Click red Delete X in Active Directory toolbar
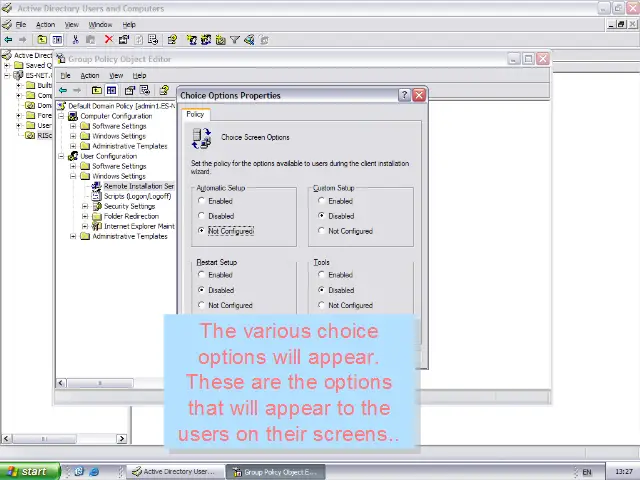The height and width of the screenshot is (480, 640). 109,39
